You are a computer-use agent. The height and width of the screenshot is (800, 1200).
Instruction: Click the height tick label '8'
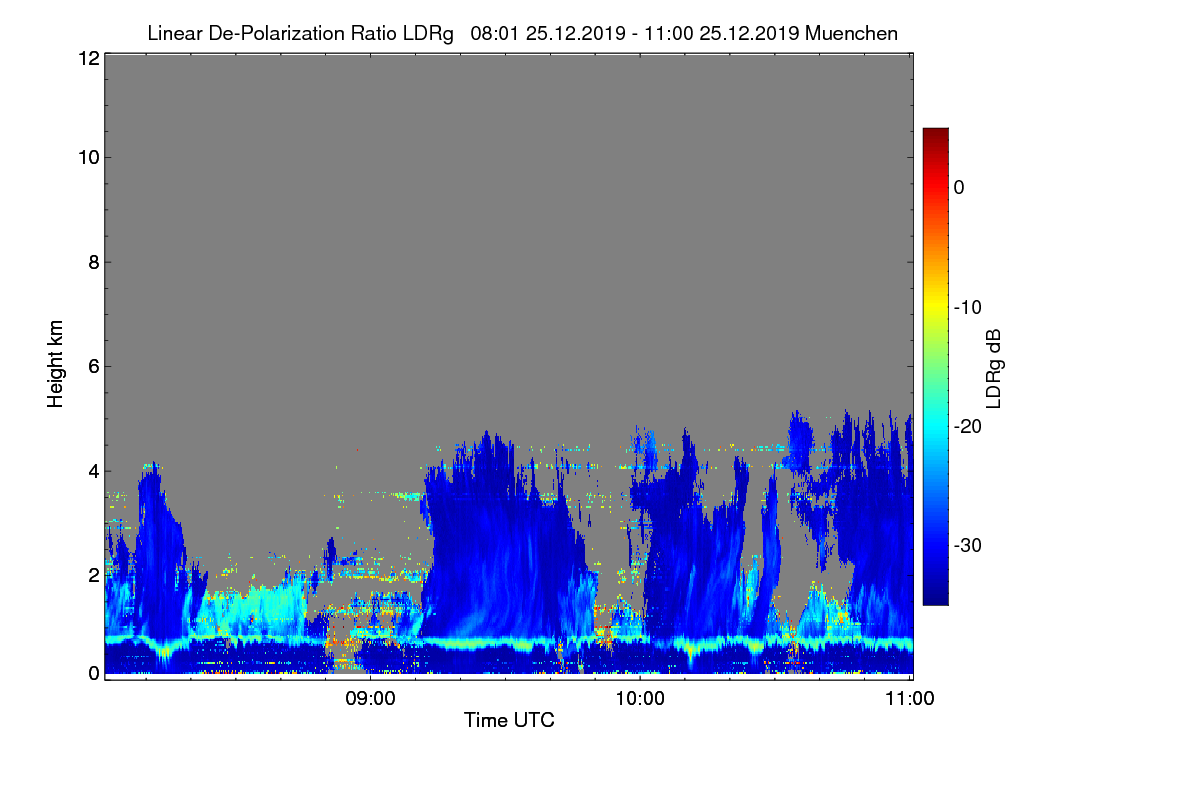click(92, 263)
